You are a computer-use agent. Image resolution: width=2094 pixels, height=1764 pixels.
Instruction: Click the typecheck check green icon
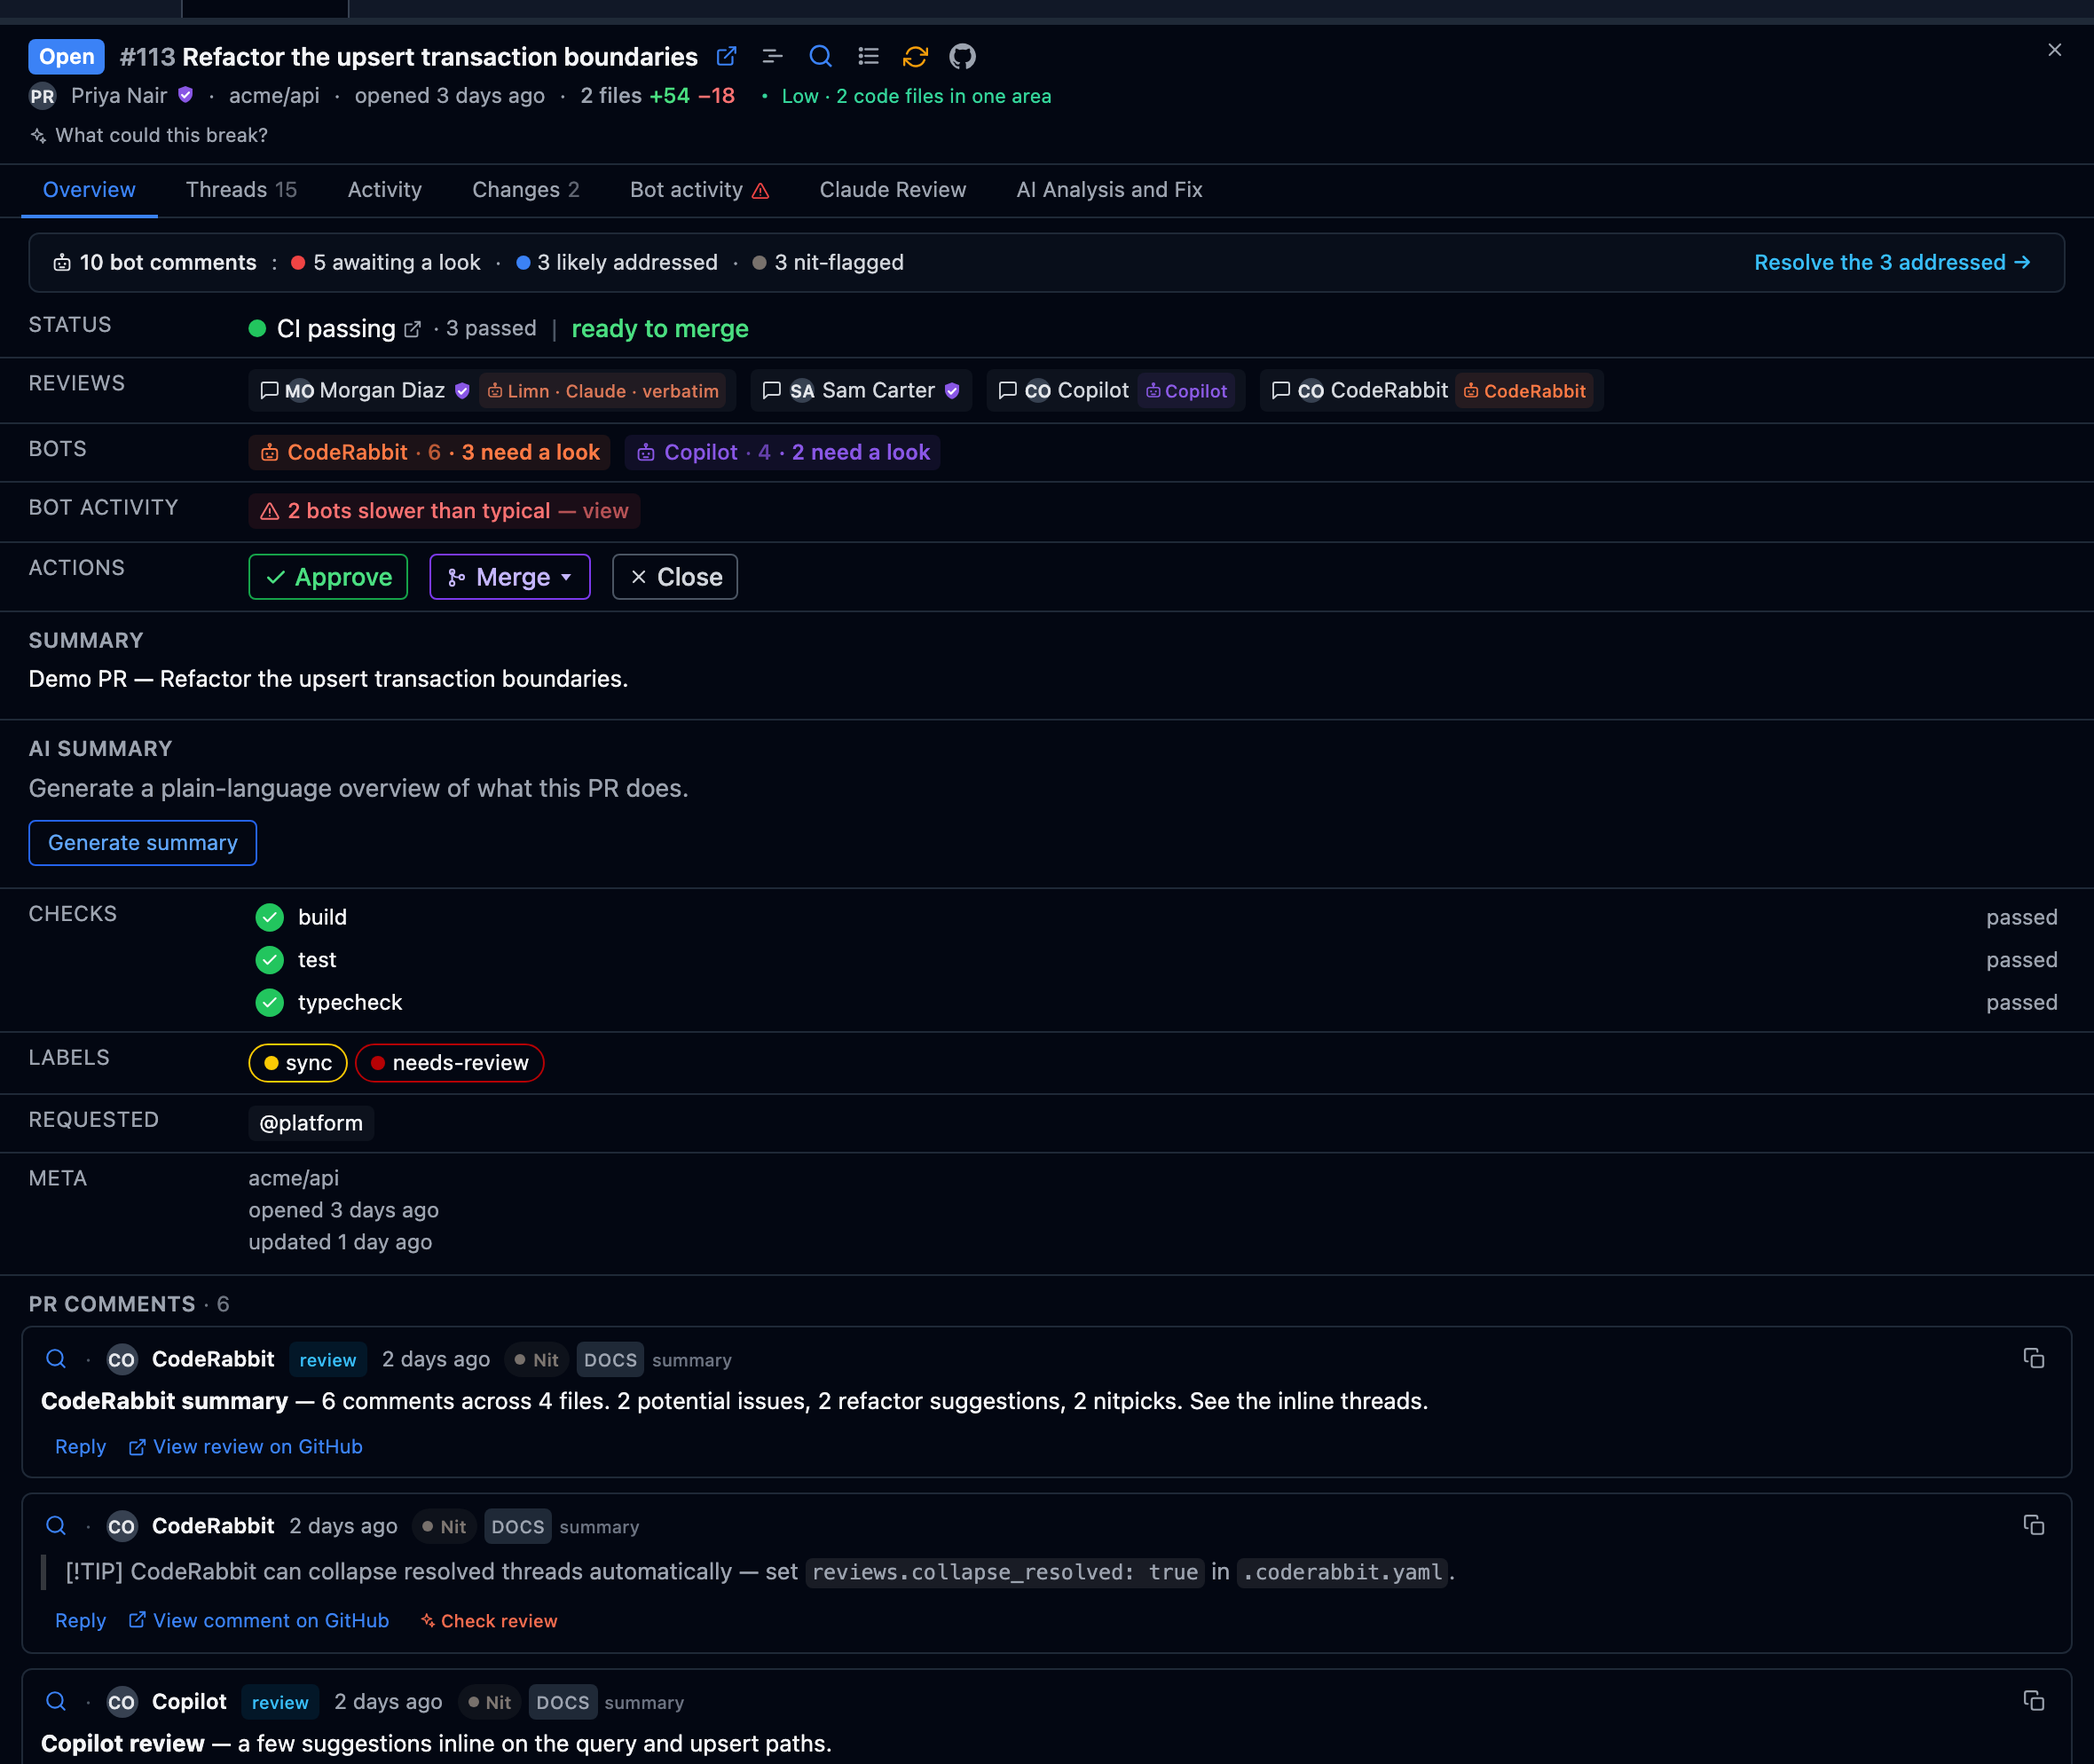pyautogui.click(x=269, y=1002)
